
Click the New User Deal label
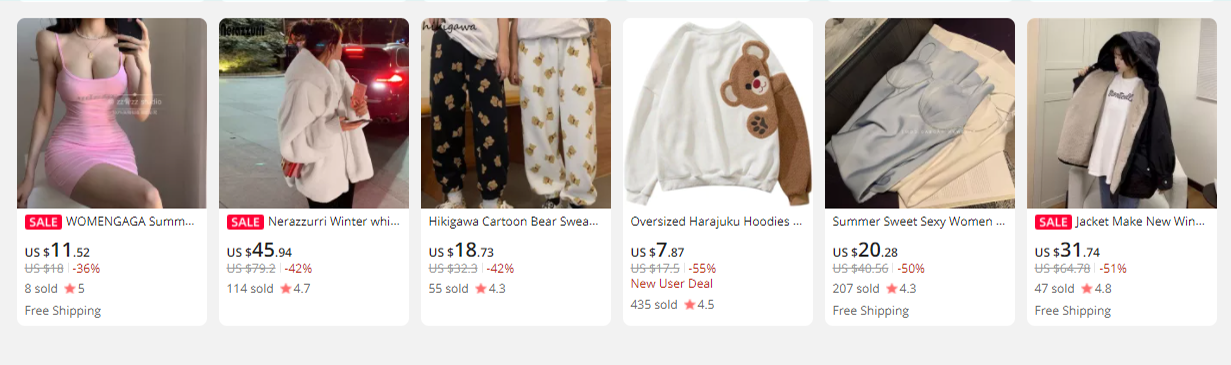(x=672, y=284)
